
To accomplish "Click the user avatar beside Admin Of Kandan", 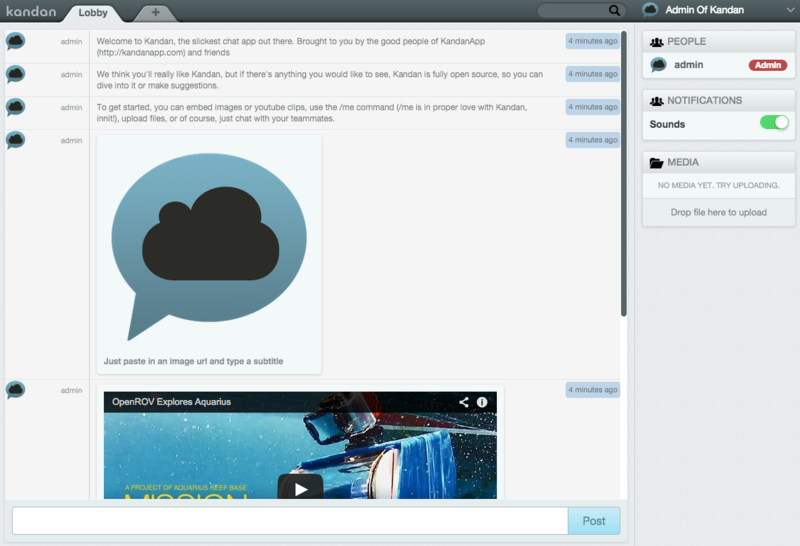I will coord(650,10).
